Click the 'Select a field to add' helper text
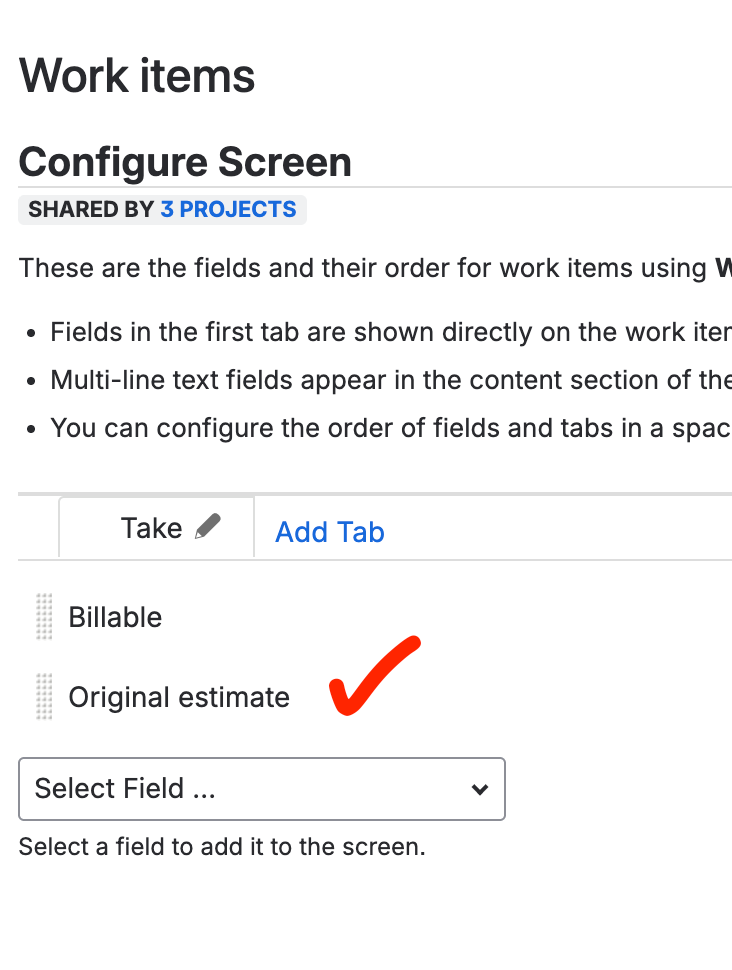This screenshot has height=970, width=732. [222, 847]
